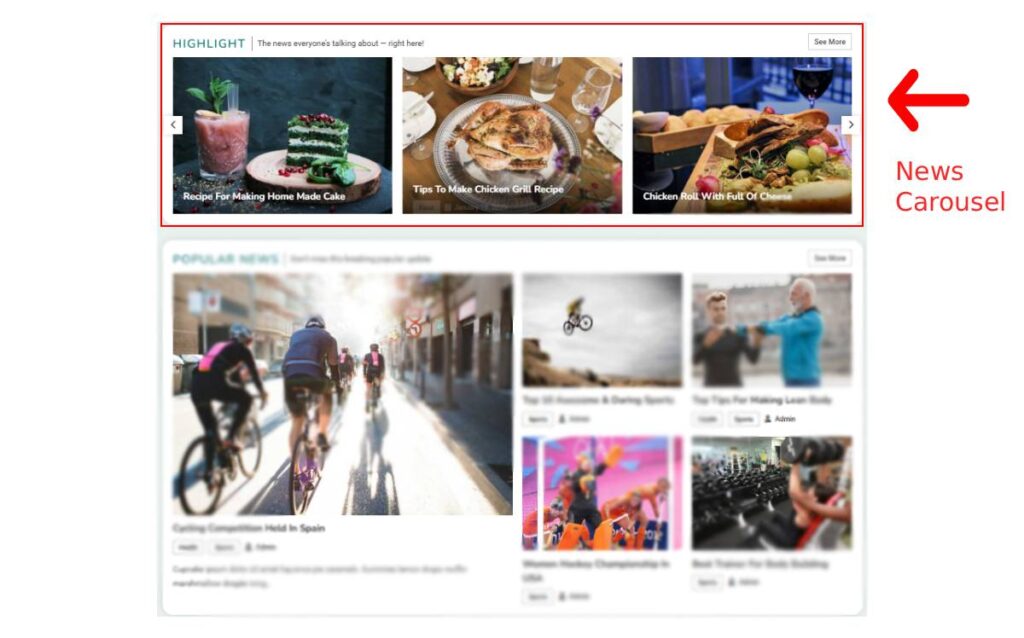Click the Admin author icon under Cycling article

248,547
